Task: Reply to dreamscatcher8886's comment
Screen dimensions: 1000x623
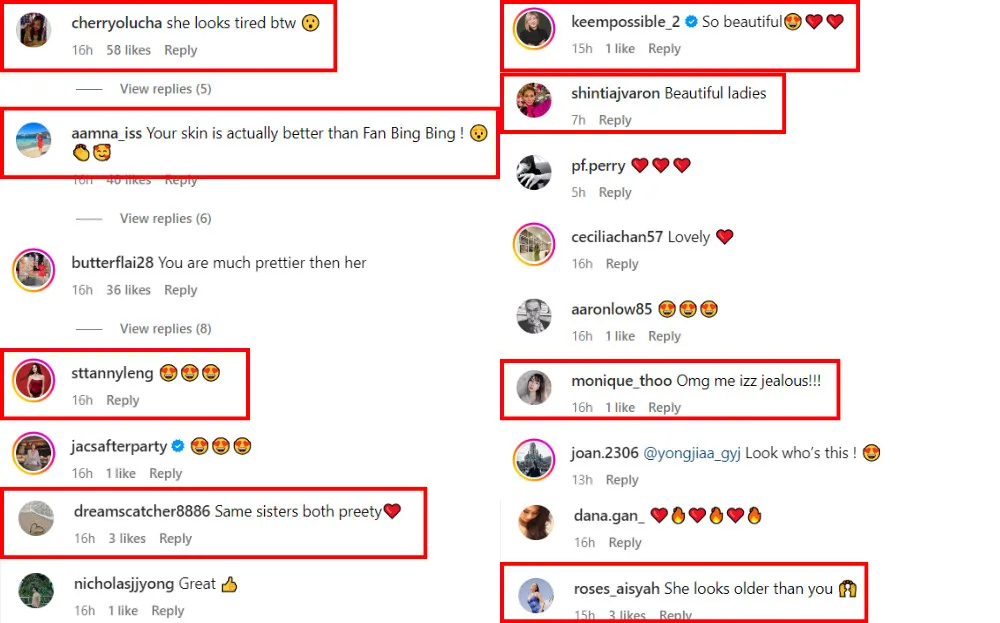Action: [x=175, y=539]
